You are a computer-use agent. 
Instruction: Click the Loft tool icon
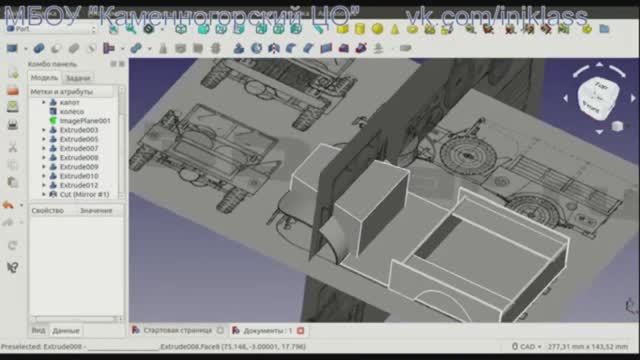coord(343,49)
